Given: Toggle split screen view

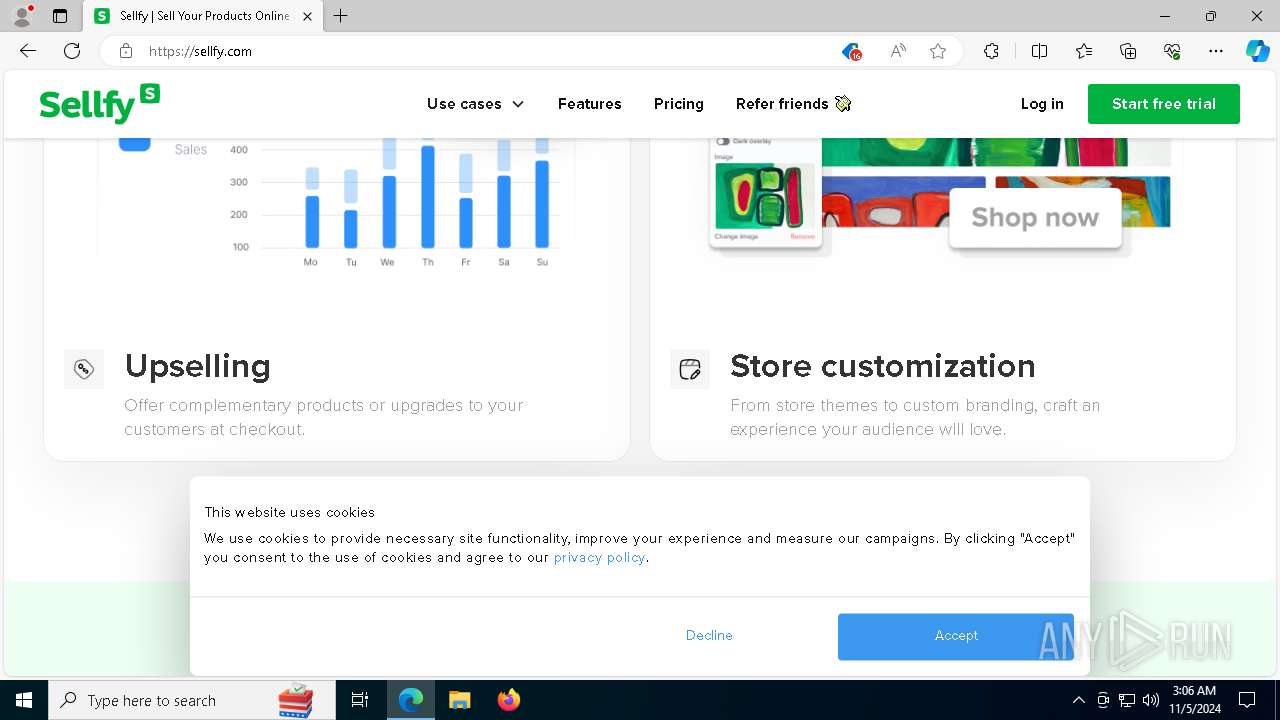Looking at the screenshot, I should [1039, 51].
